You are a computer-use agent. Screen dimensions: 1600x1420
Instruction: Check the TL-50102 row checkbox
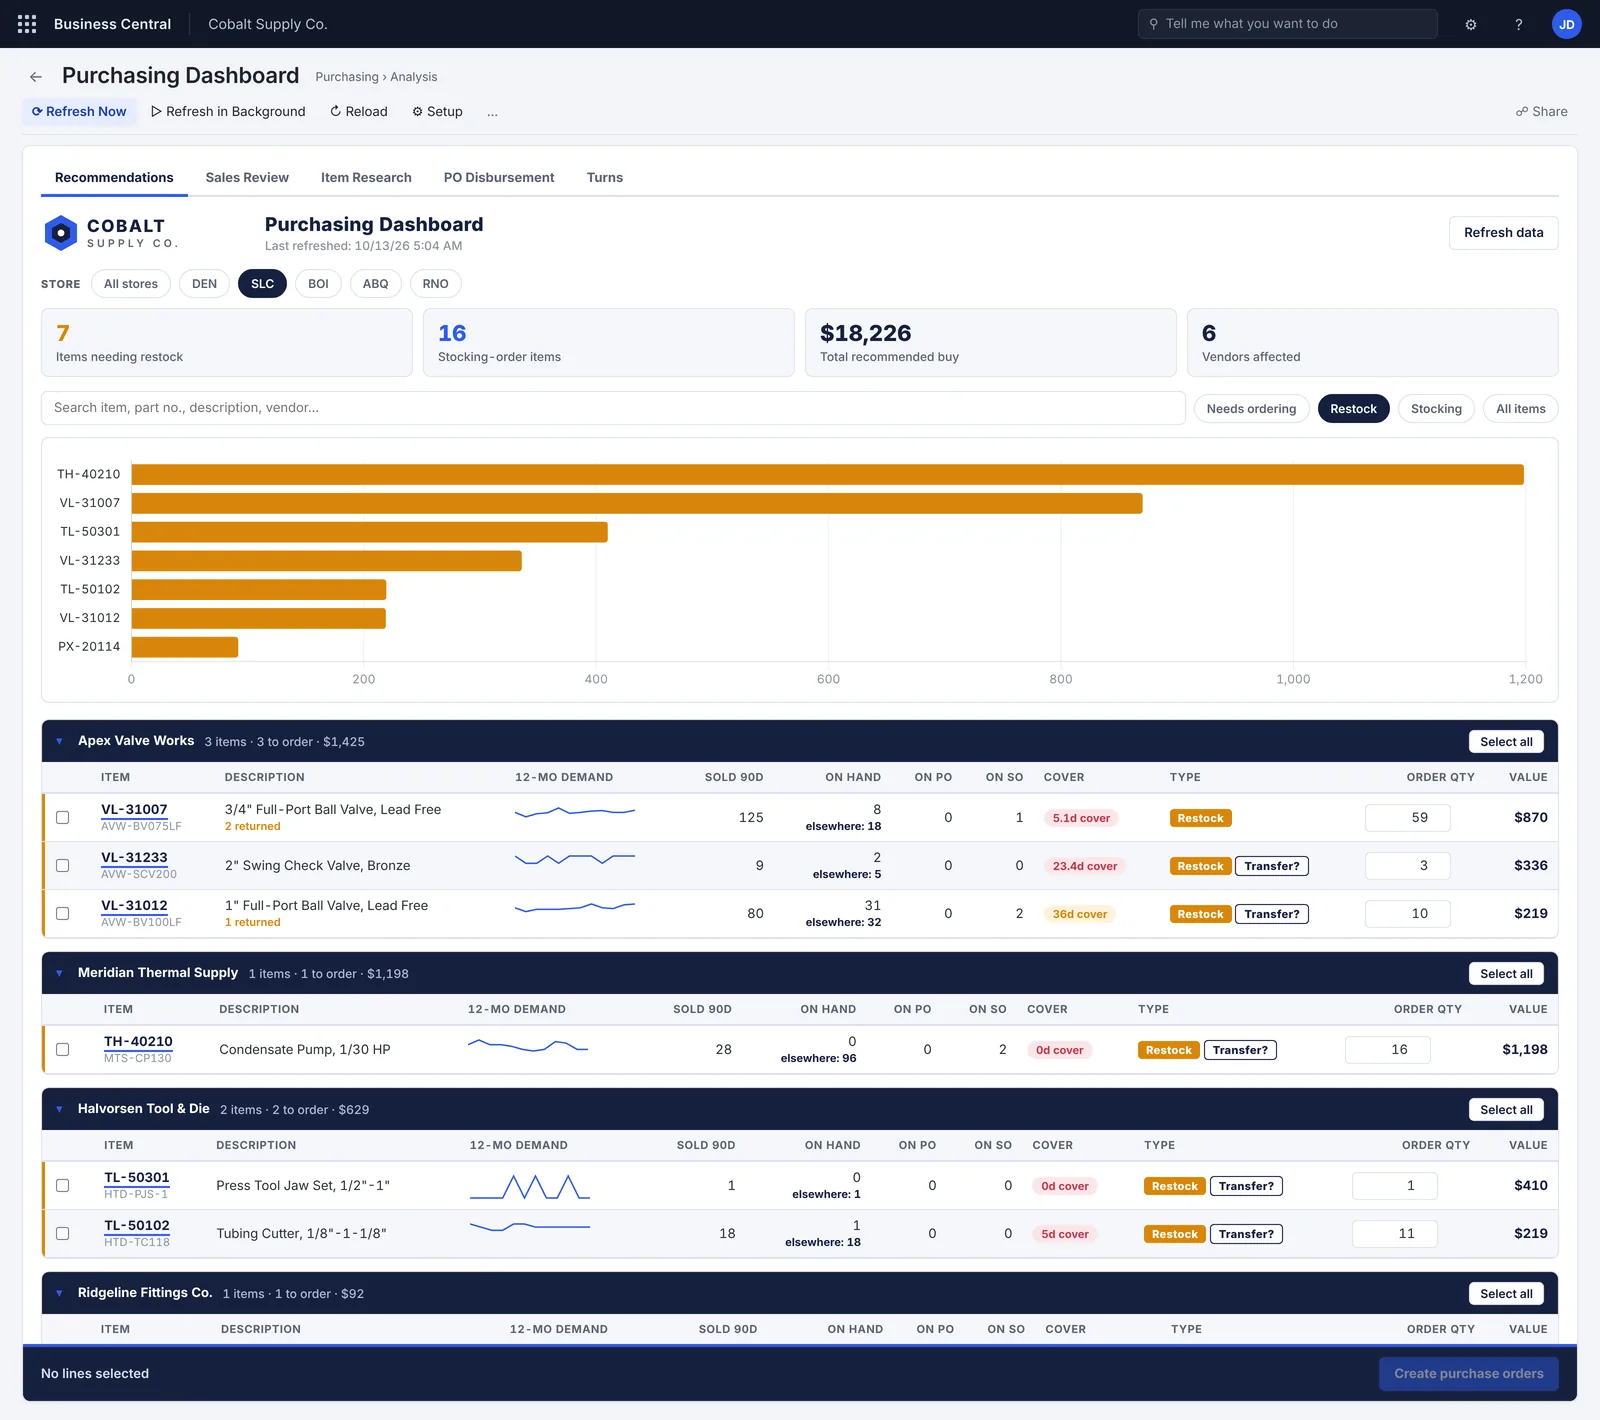coord(63,1234)
